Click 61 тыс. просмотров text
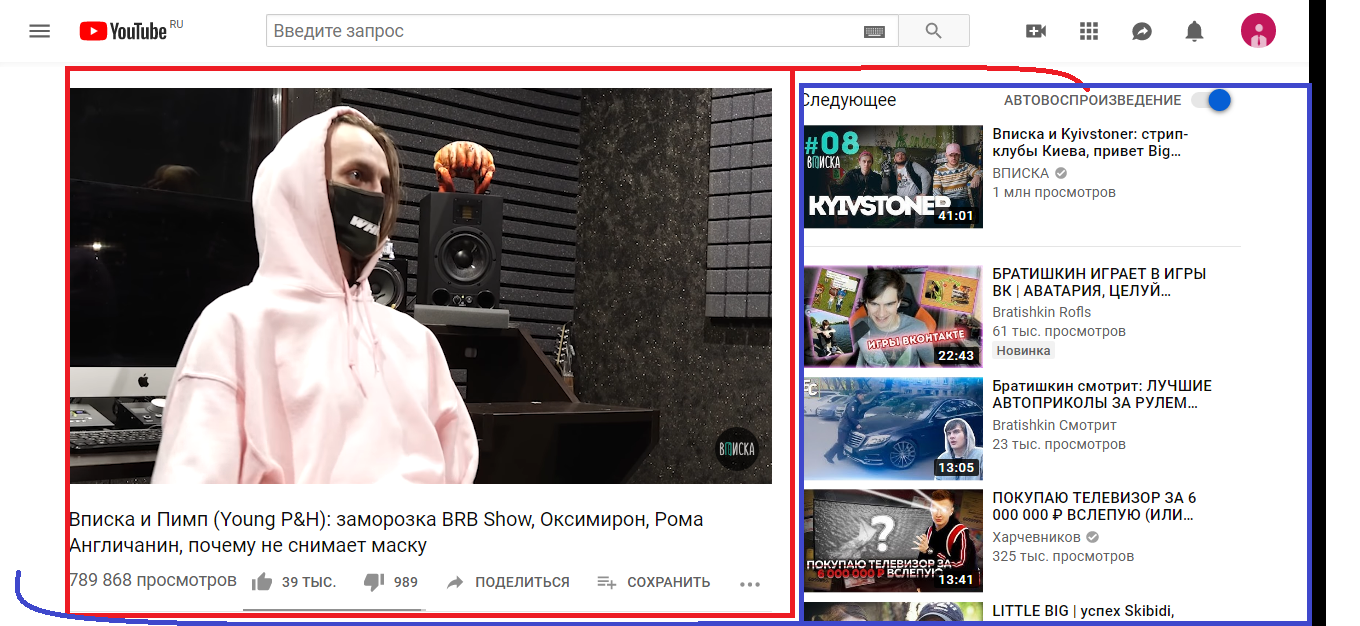This screenshot has width=1360, height=626. [x=1059, y=331]
